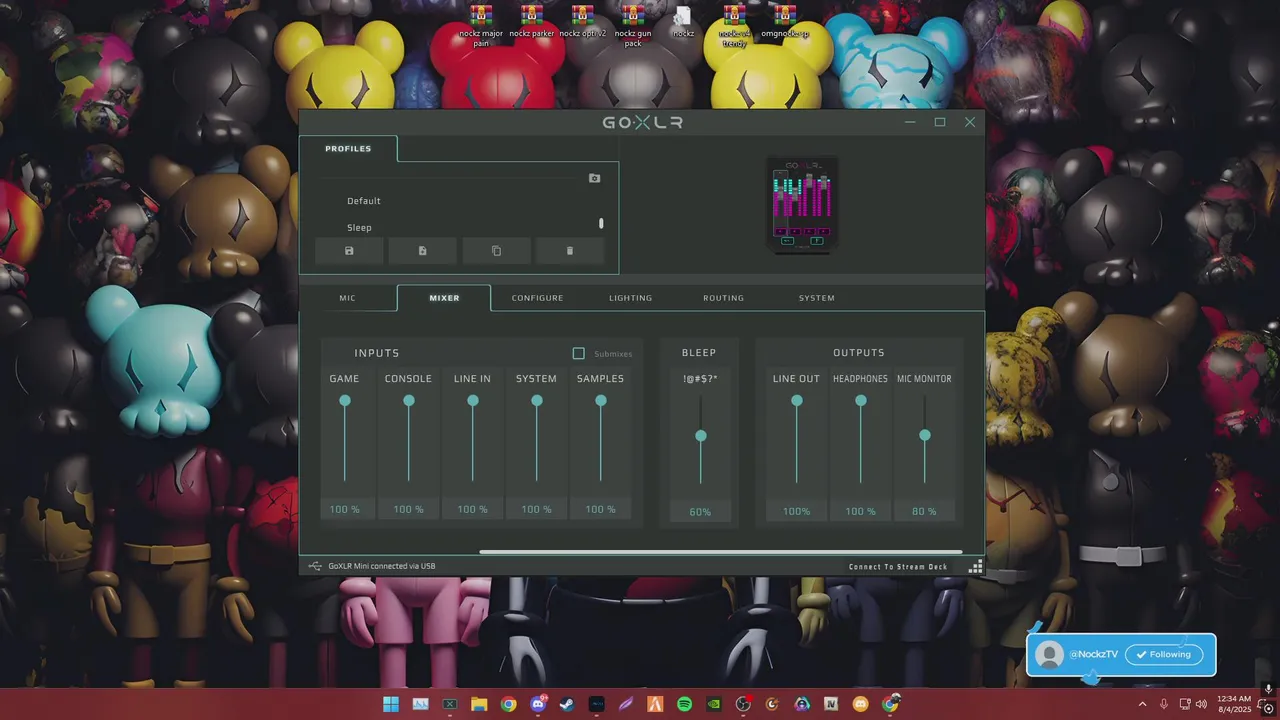This screenshot has height=720, width=1280.
Task: Open the orange A app in taskbar
Action: (655, 704)
